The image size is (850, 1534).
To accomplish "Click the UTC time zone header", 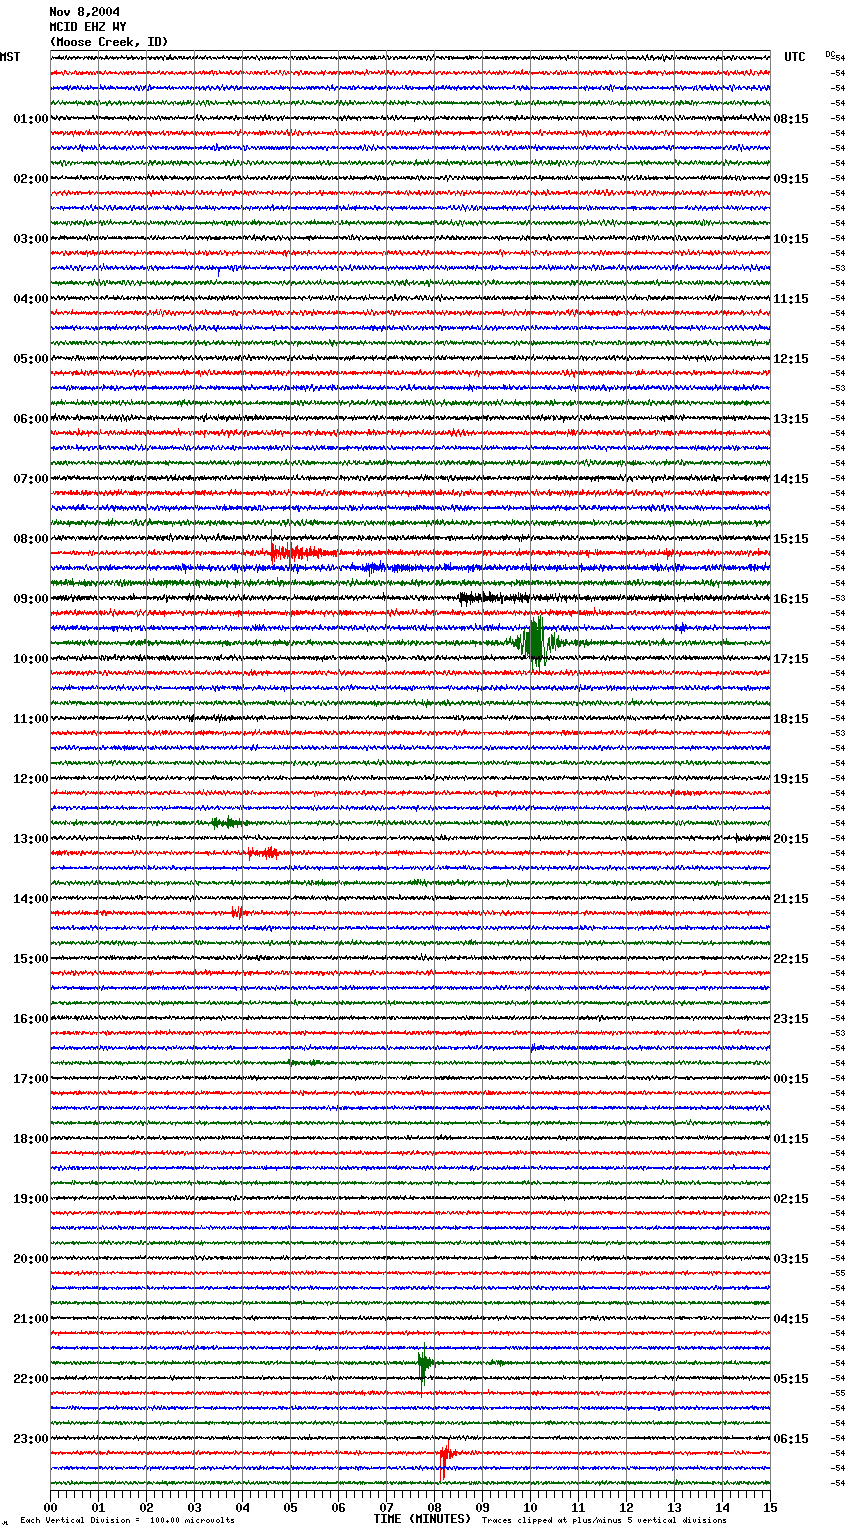I will (795, 57).
